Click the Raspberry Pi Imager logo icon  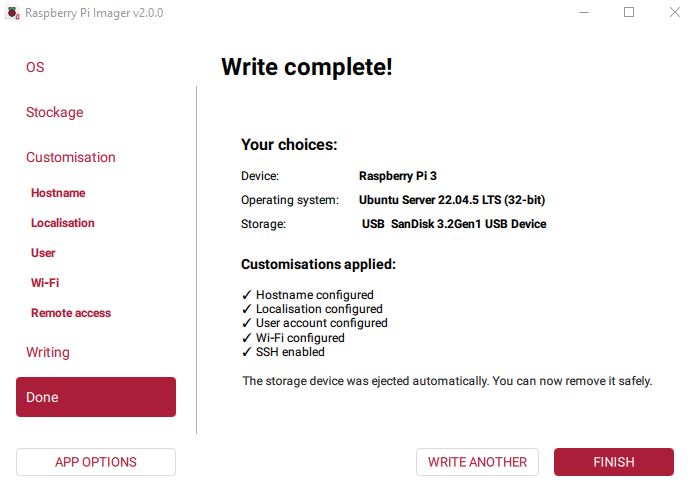(12, 13)
